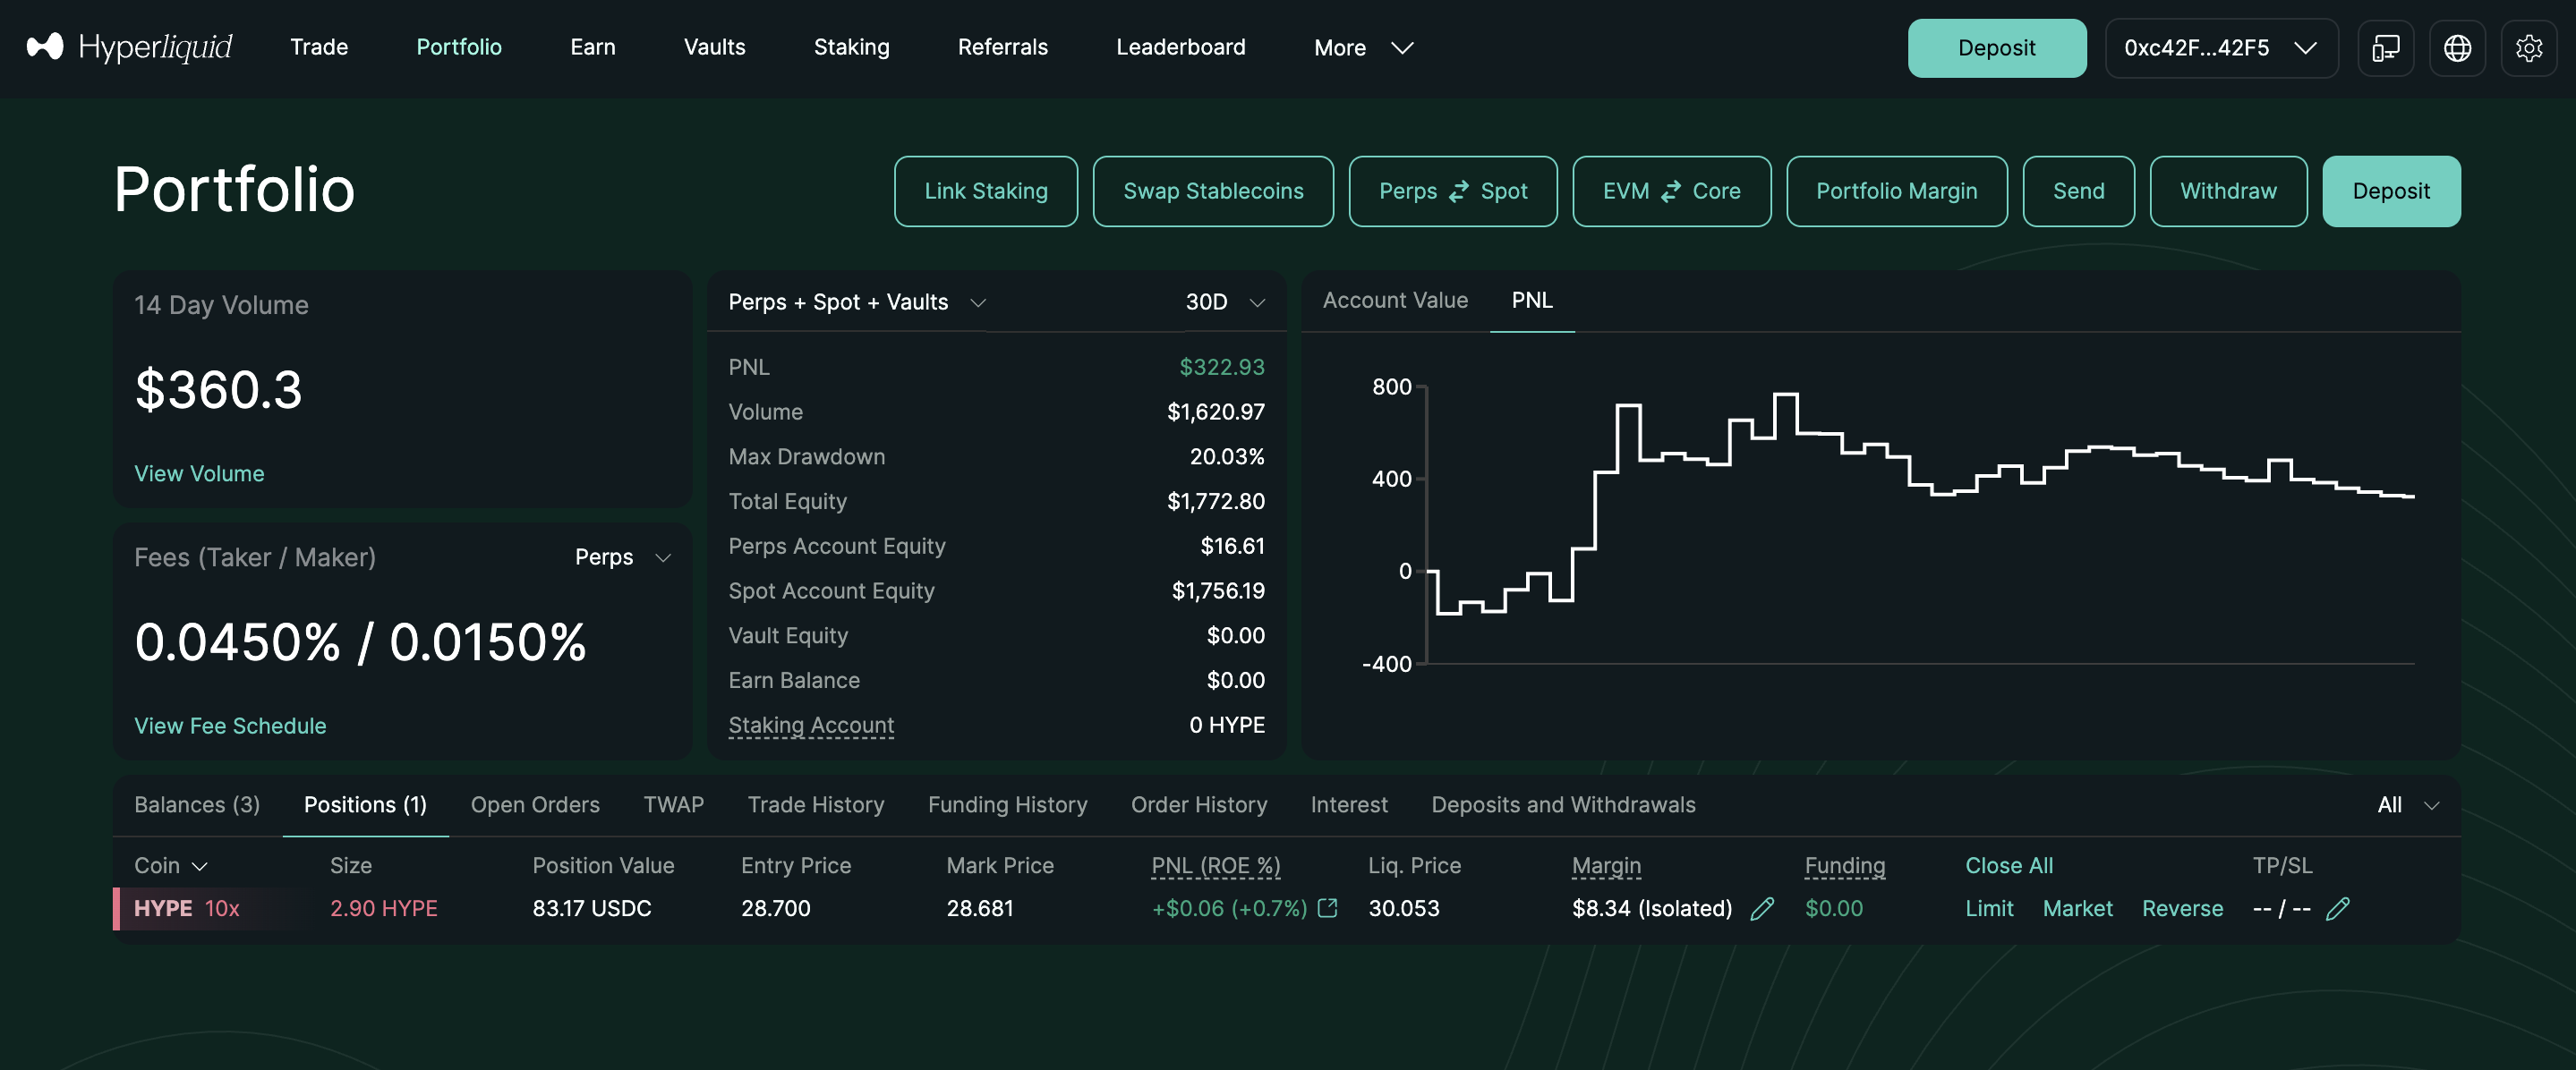This screenshot has width=2576, height=1070.
Task: Open the Trade History tab
Action: tap(815, 805)
